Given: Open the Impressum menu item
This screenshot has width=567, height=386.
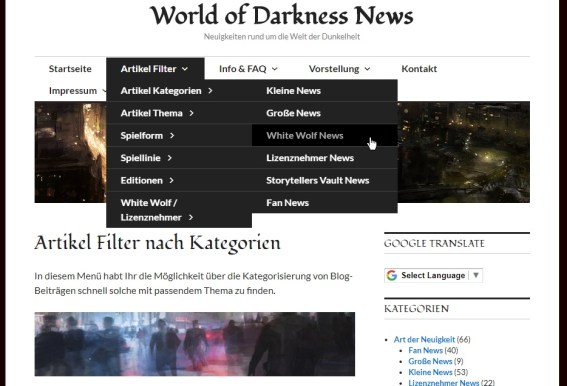Looking at the screenshot, I should 73,91.
